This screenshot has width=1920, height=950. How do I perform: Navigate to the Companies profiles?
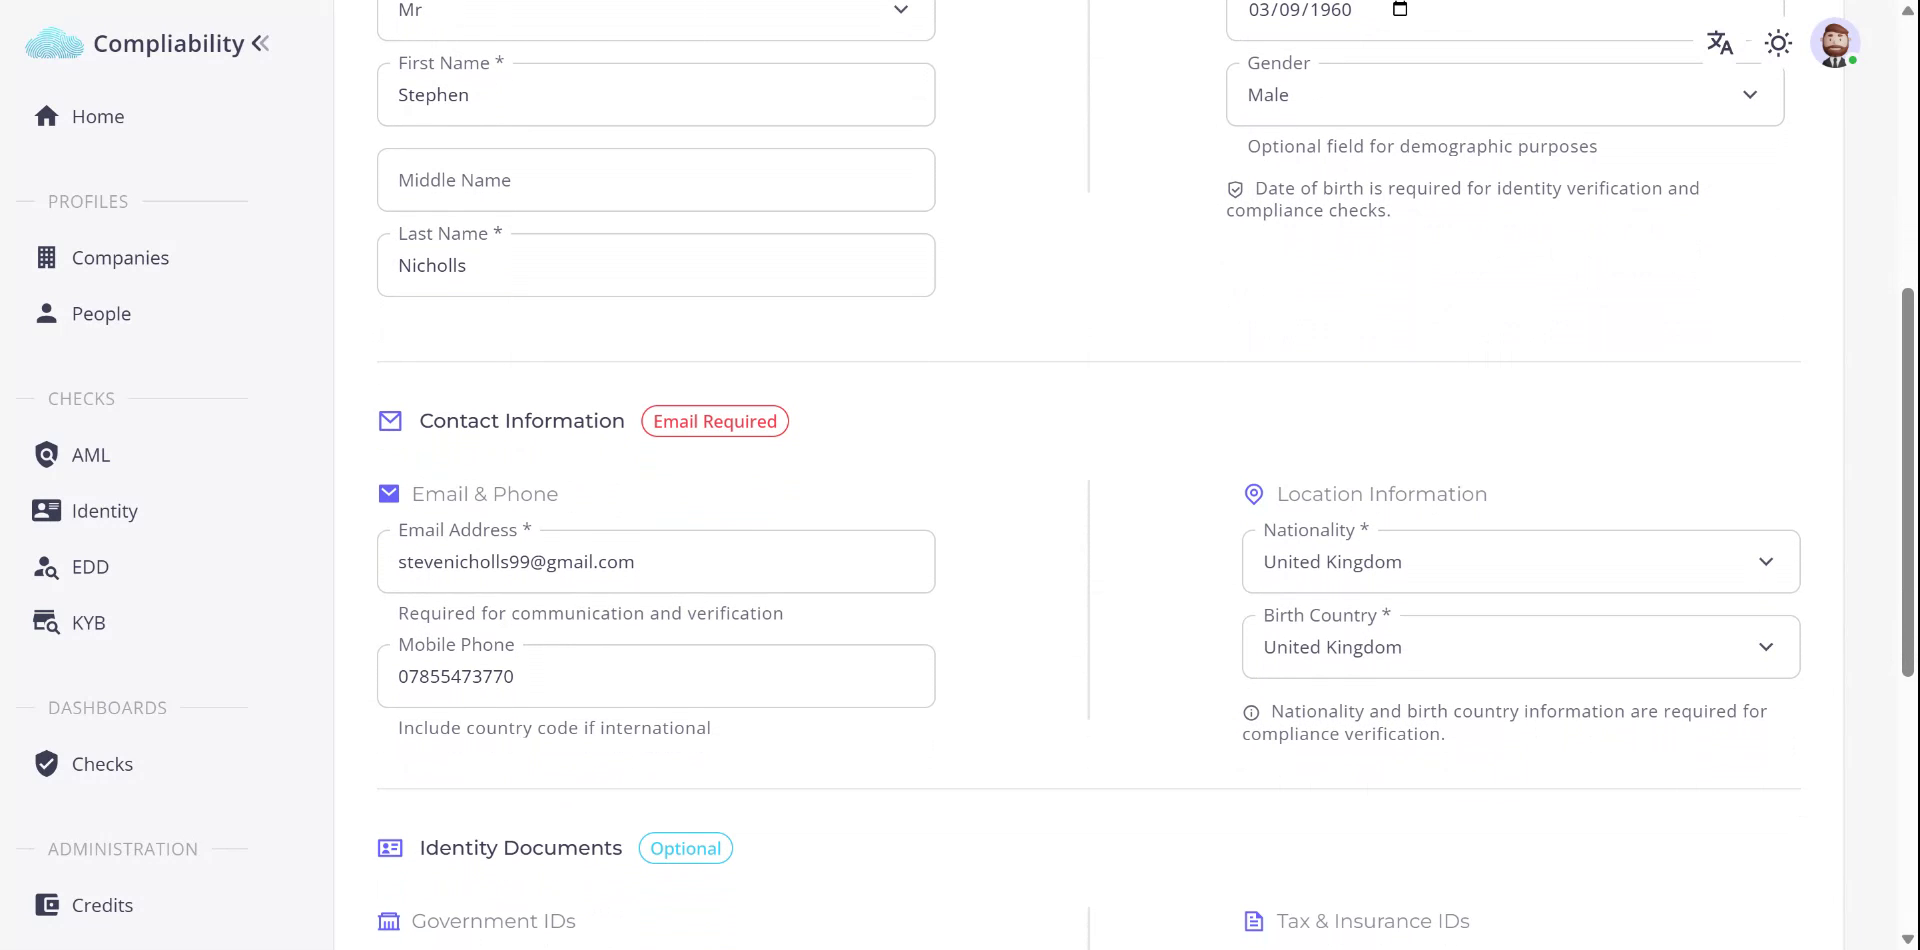[x=120, y=258]
